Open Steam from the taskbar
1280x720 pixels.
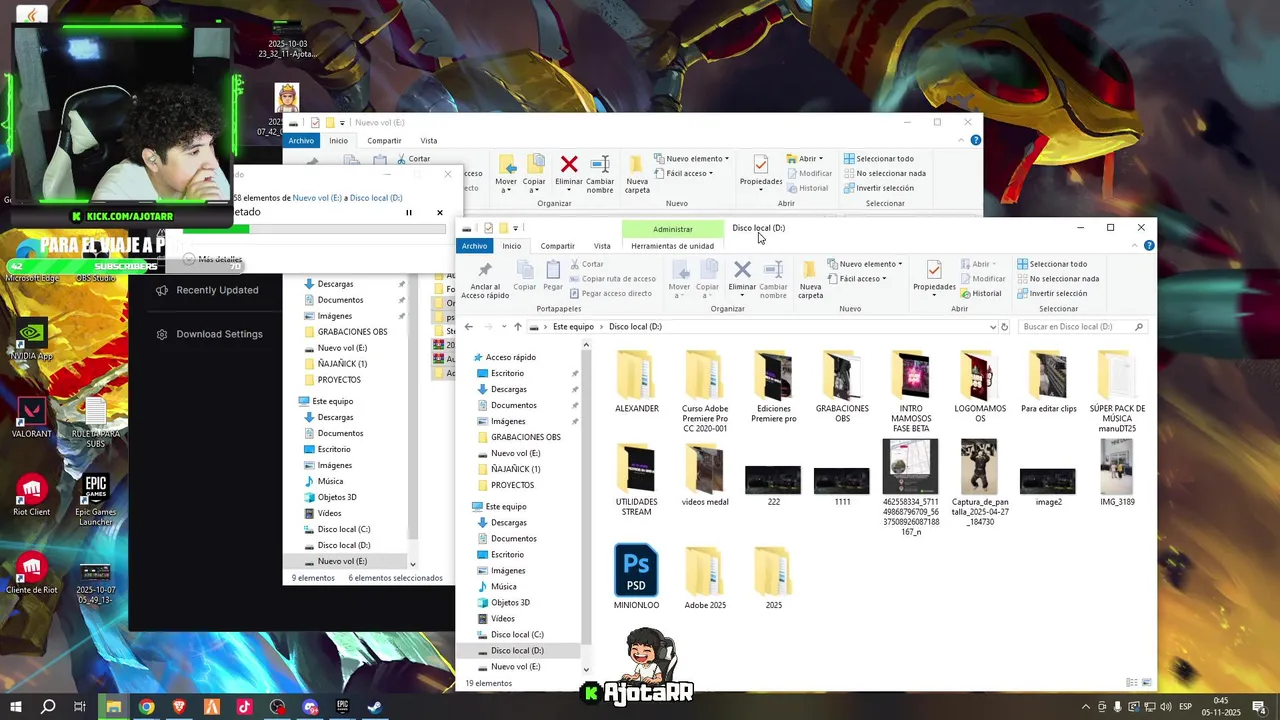click(x=374, y=707)
